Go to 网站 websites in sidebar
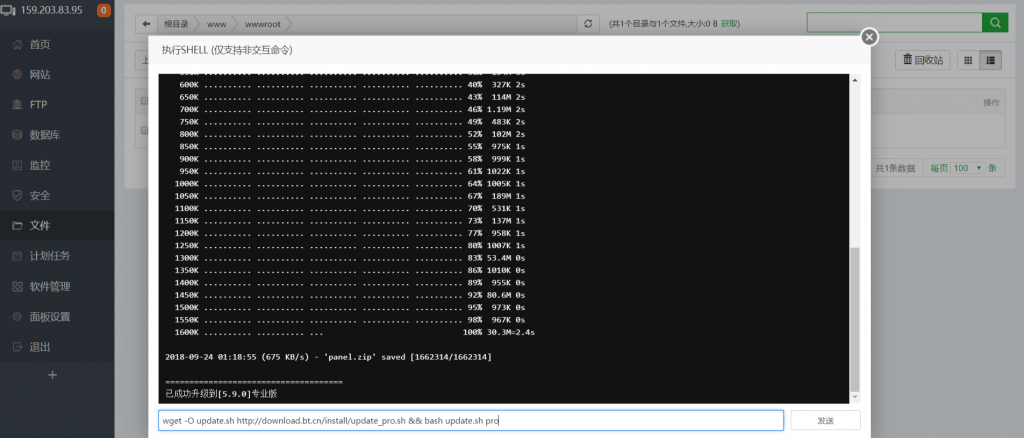 click(40, 75)
